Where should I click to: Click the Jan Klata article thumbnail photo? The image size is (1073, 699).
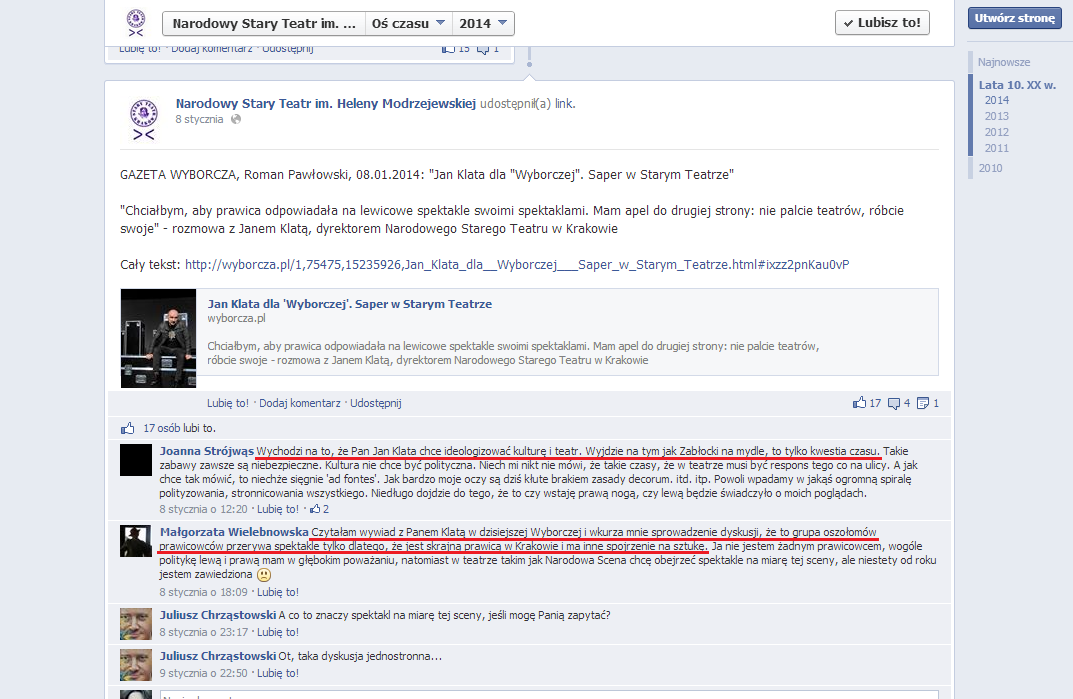(159, 338)
